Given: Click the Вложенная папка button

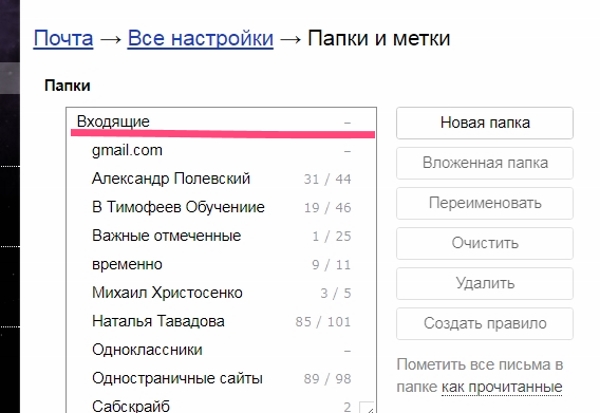Looking at the screenshot, I should coord(485,163).
